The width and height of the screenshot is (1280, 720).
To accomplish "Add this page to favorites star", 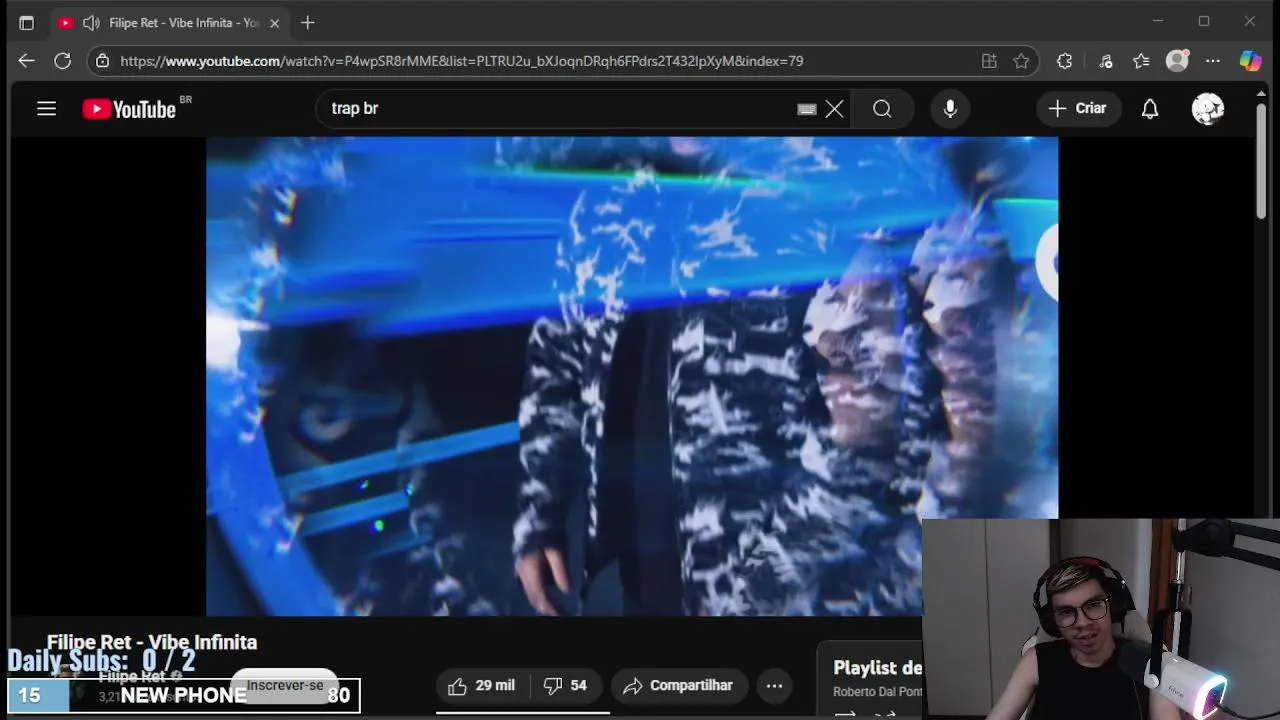I will pos(1021,61).
